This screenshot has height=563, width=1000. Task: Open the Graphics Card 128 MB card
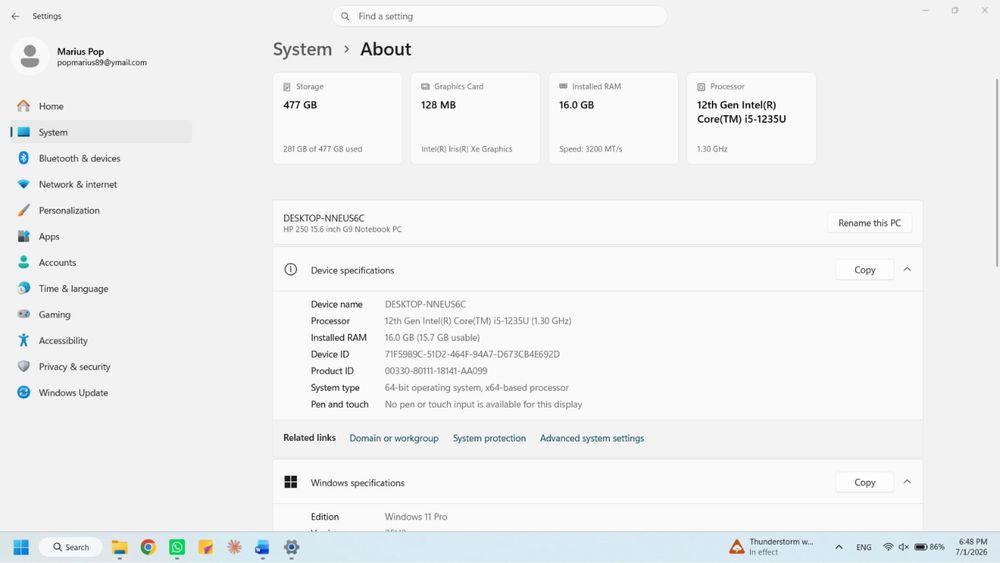click(x=475, y=119)
